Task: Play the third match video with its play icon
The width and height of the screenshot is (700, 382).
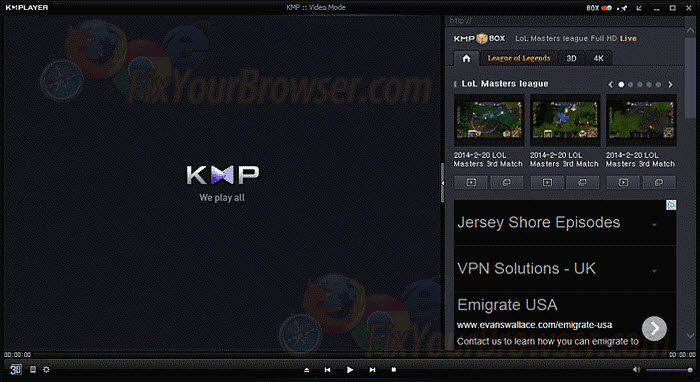Action: tap(623, 182)
